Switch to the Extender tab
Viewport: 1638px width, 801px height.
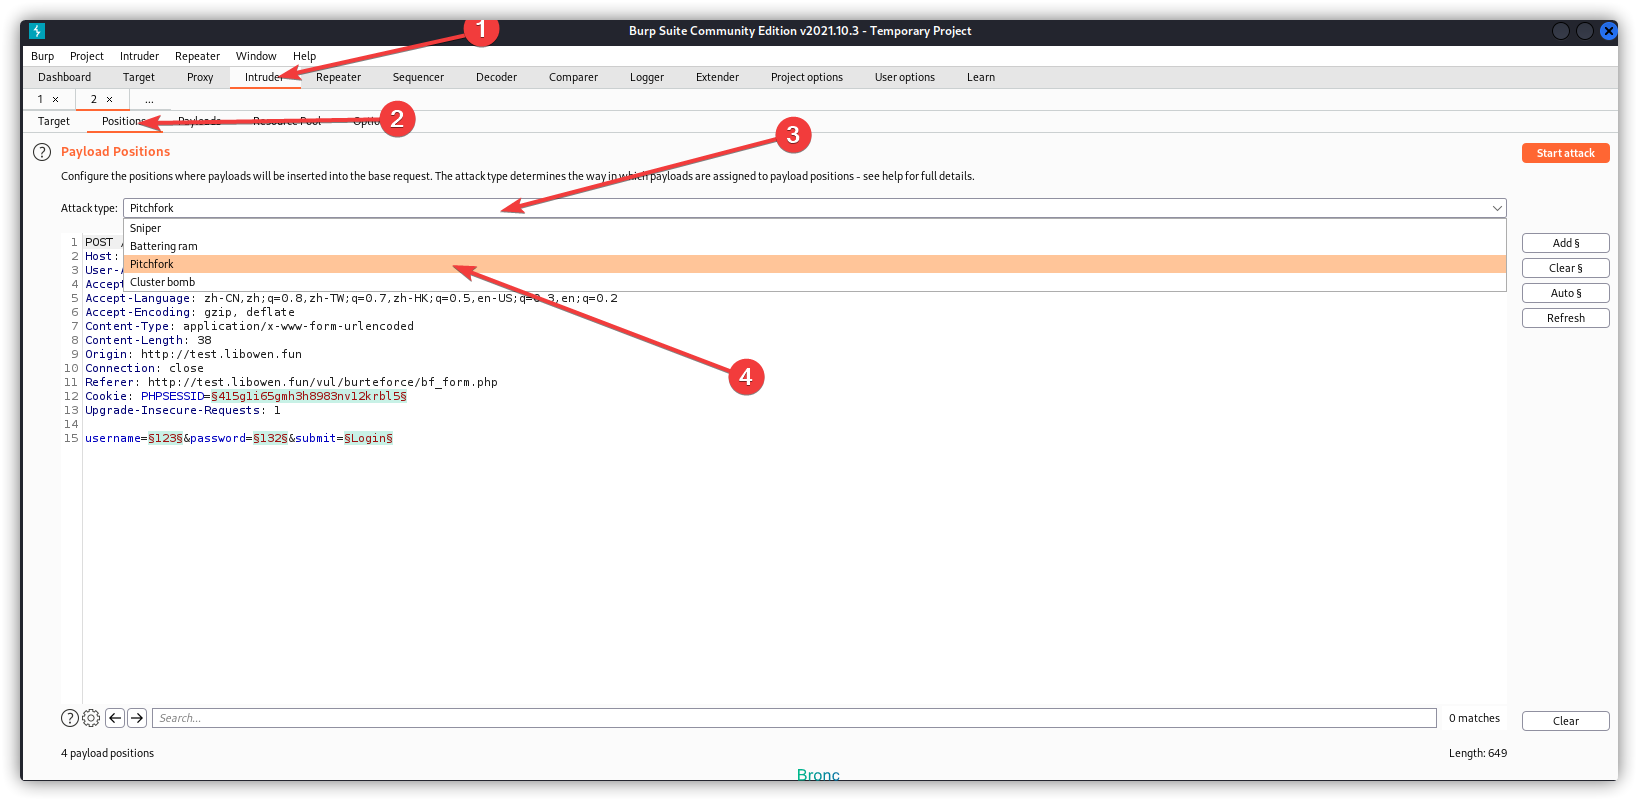[x=717, y=77]
